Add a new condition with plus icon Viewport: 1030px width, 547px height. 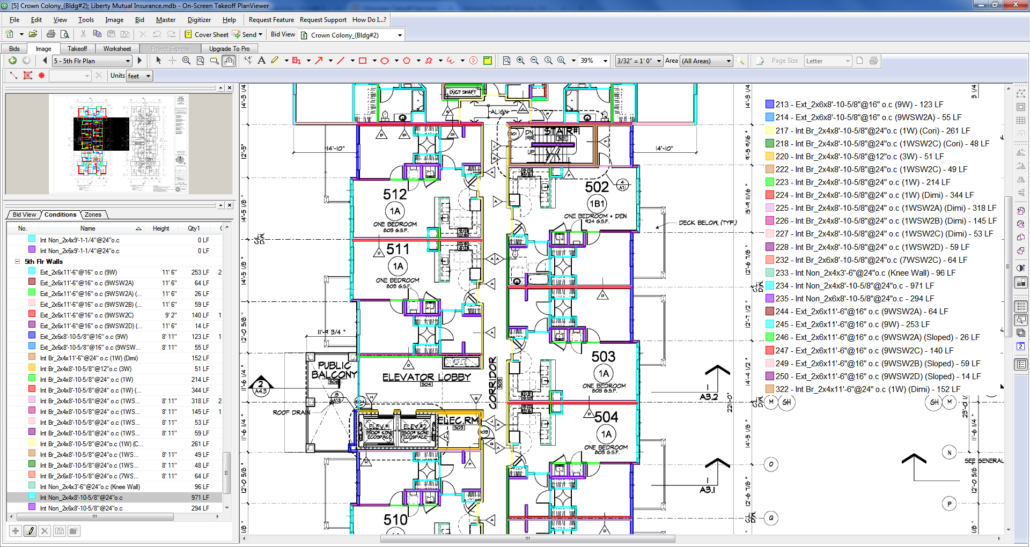(15, 530)
